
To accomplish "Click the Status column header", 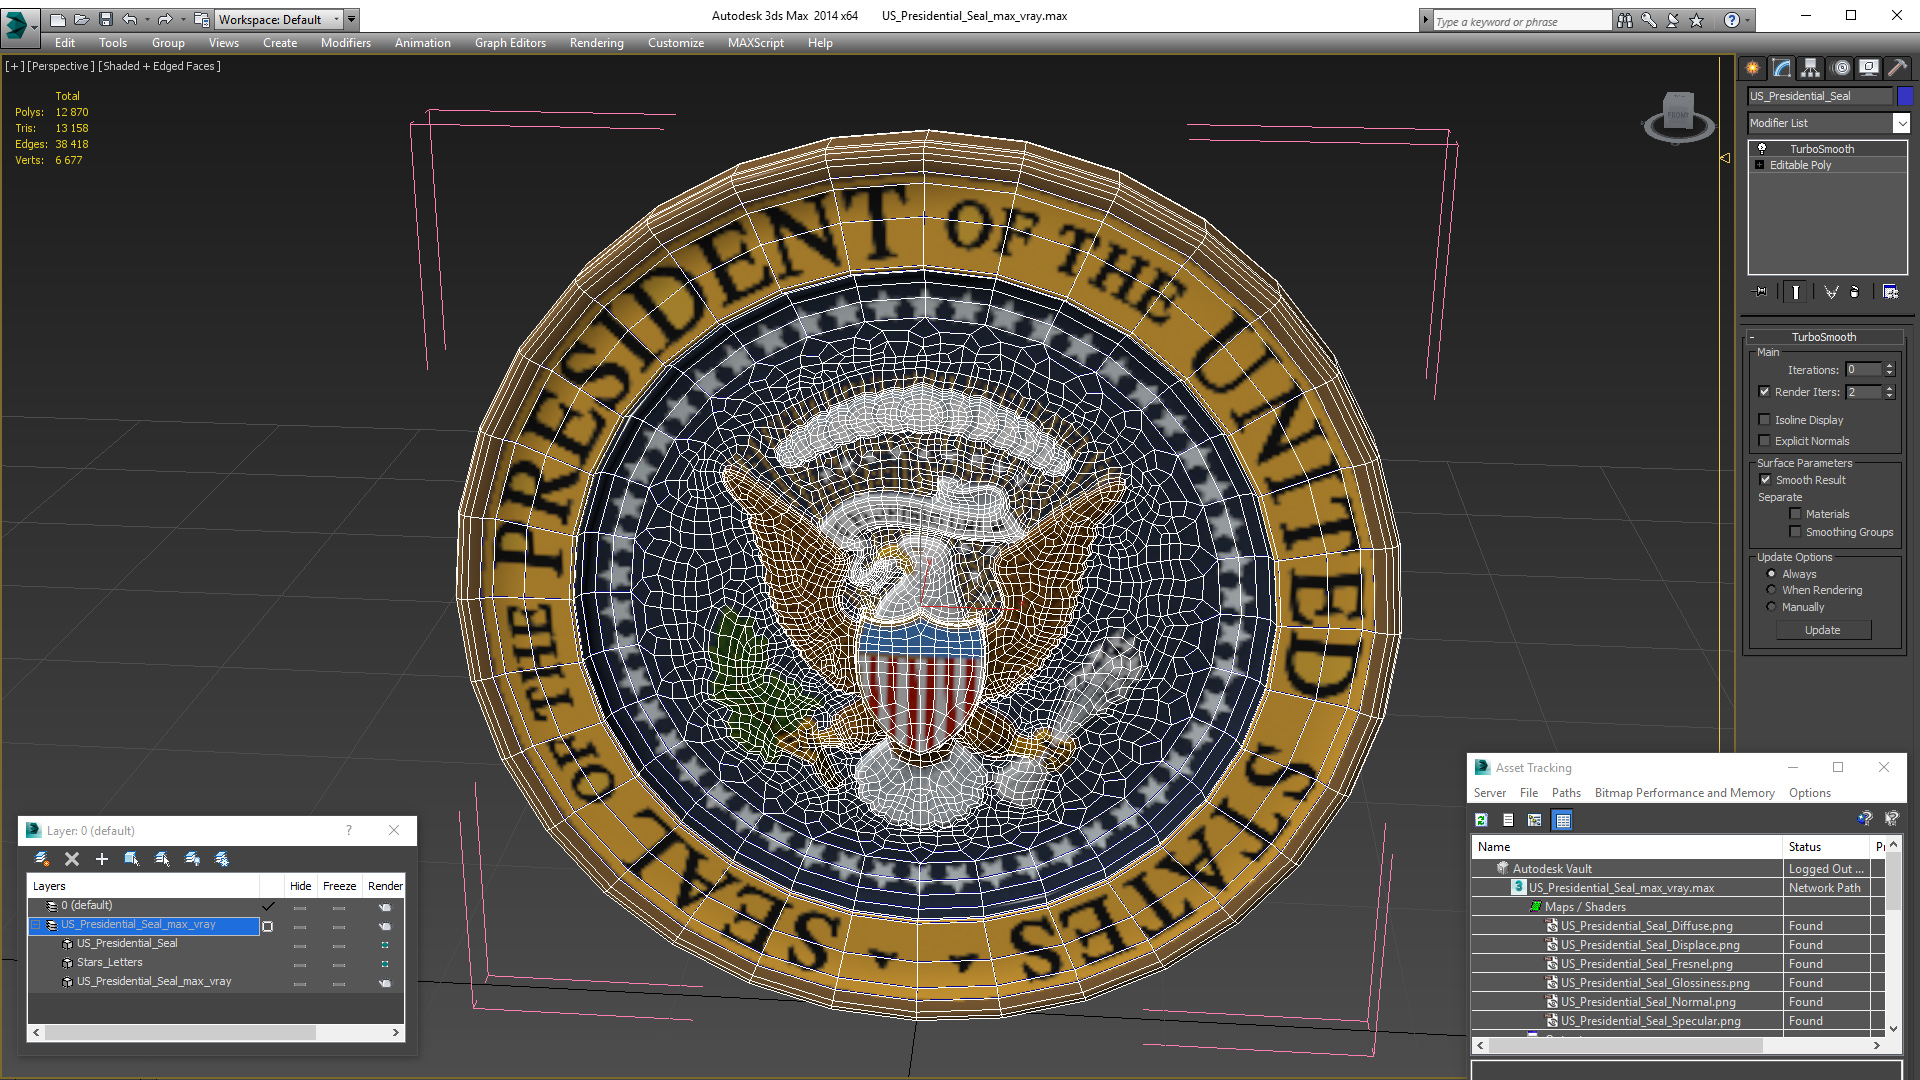I will click(x=1826, y=847).
